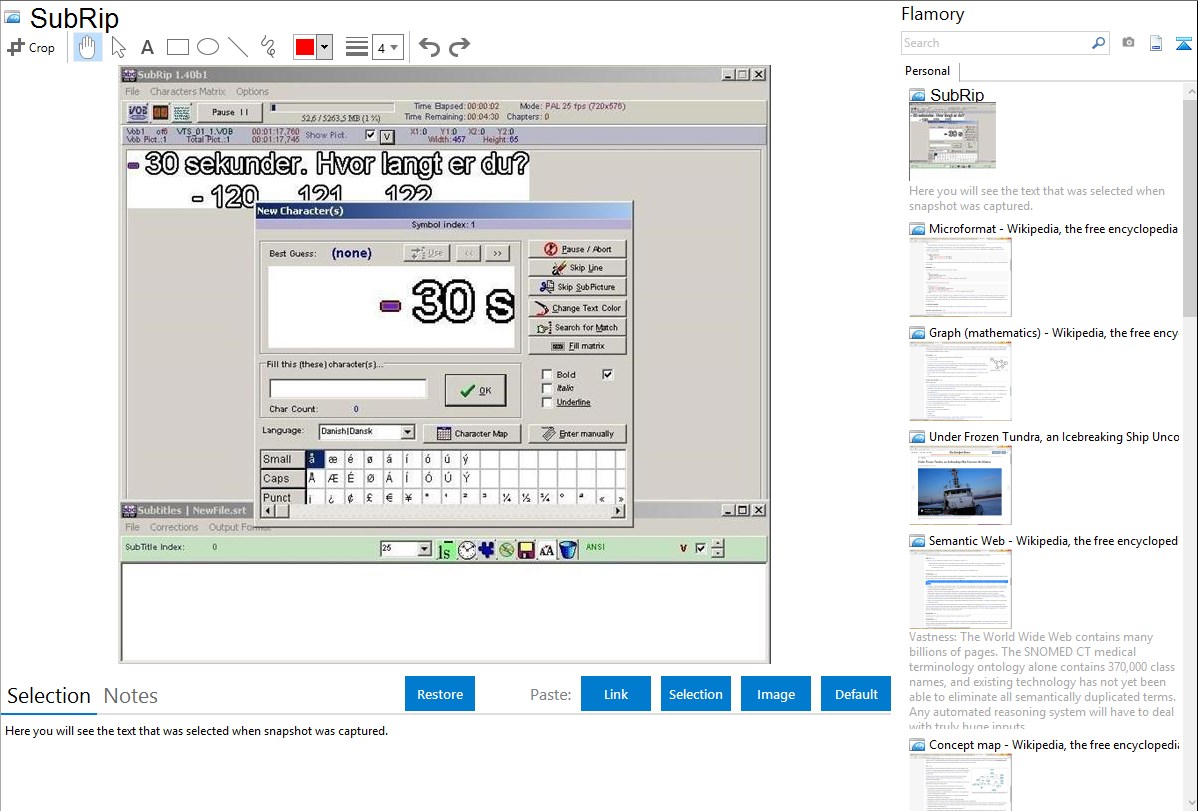Click the blue icon right of the document icon
The image size is (1198, 811).
pos(1183,43)
